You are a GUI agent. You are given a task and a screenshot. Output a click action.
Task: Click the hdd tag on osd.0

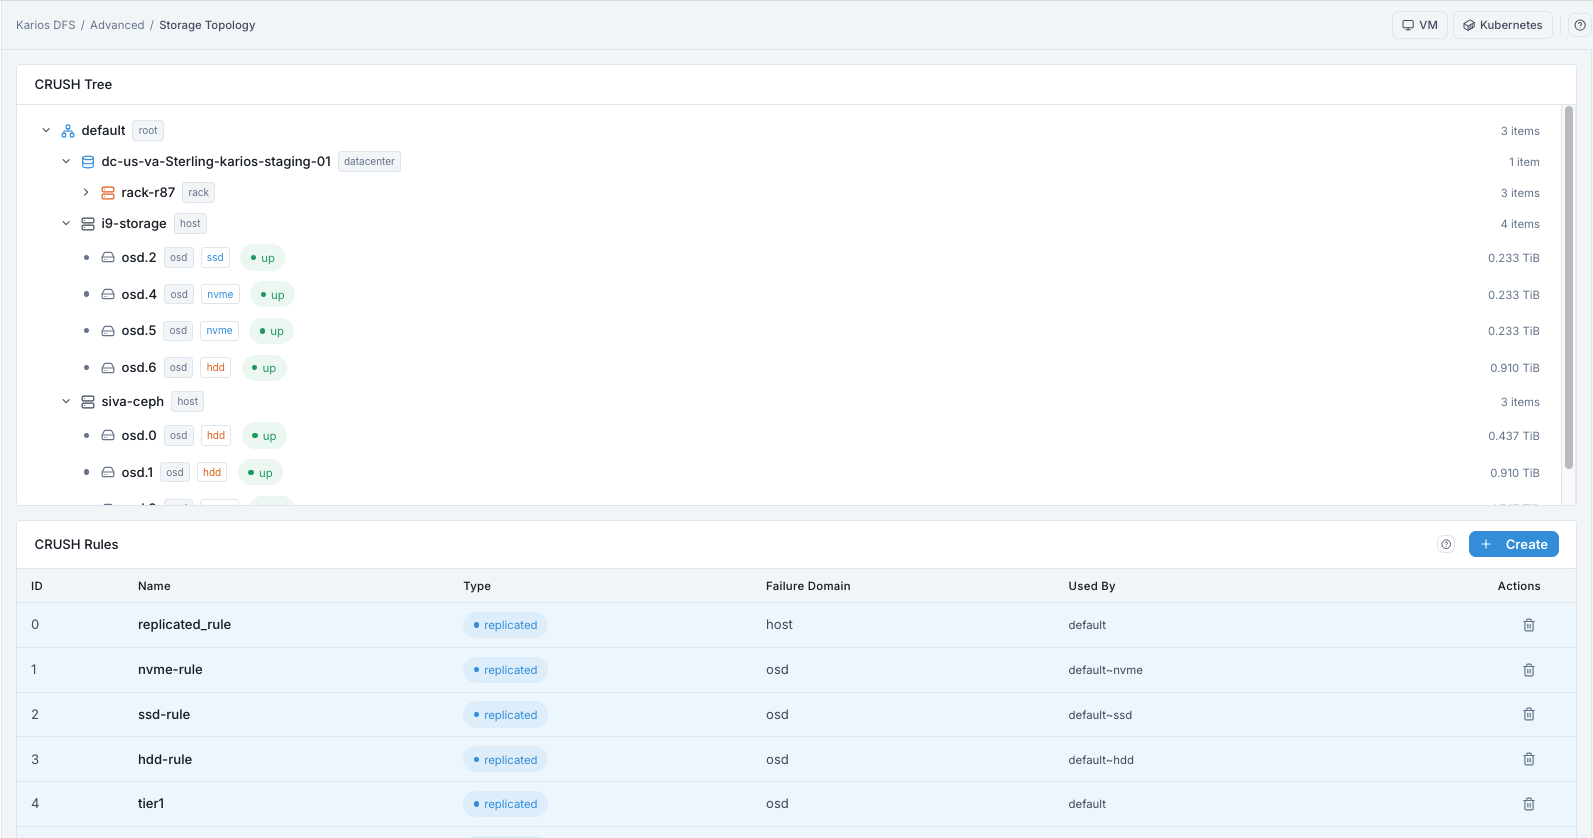[216, 436]
